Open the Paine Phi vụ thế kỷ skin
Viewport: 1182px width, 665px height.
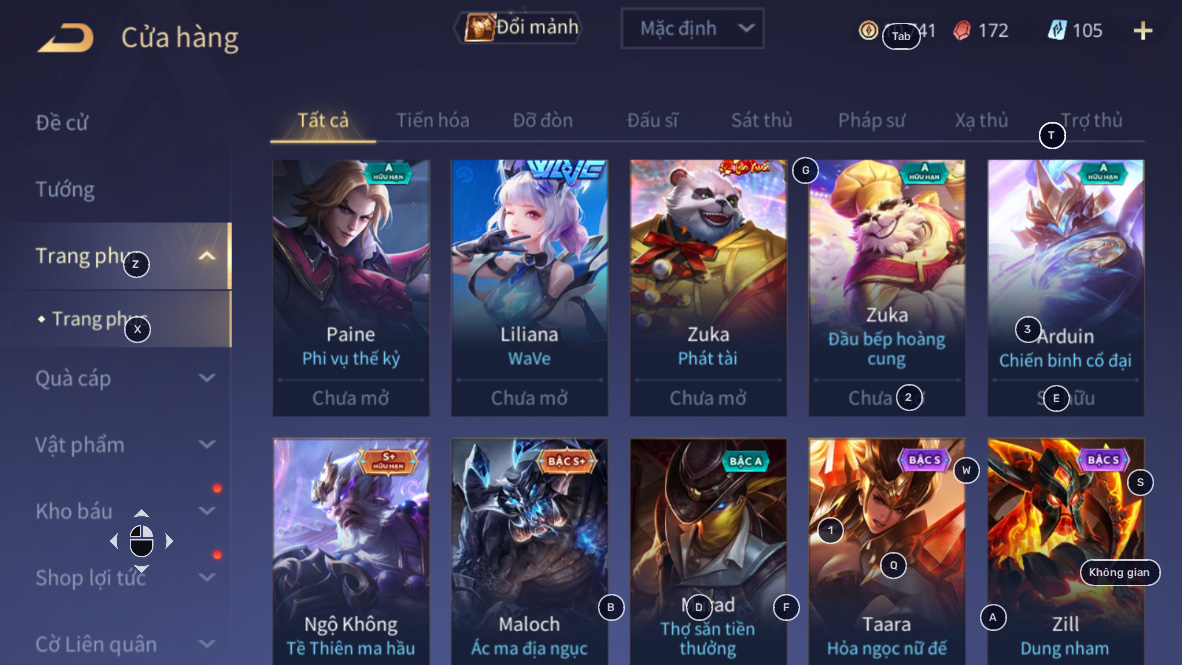[x=351, y=287]
